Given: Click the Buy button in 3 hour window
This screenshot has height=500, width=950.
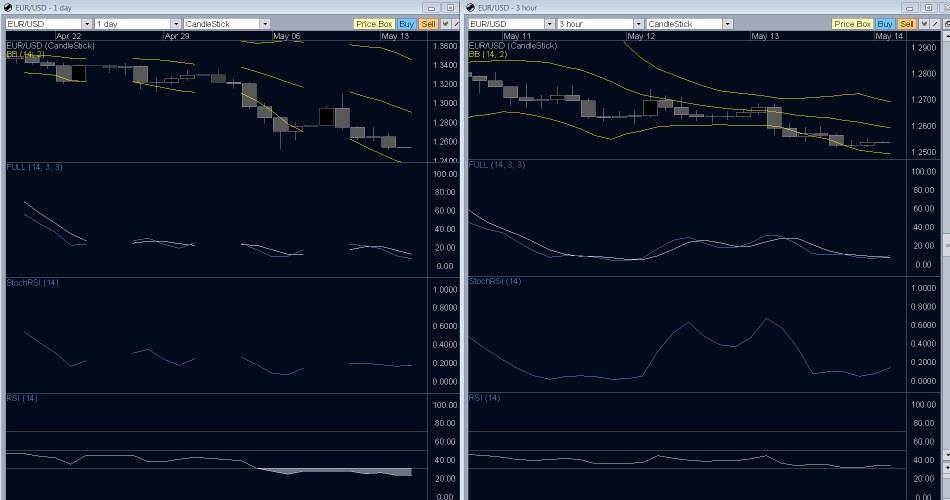Looking at the screenshot, I should click(885, 24).
